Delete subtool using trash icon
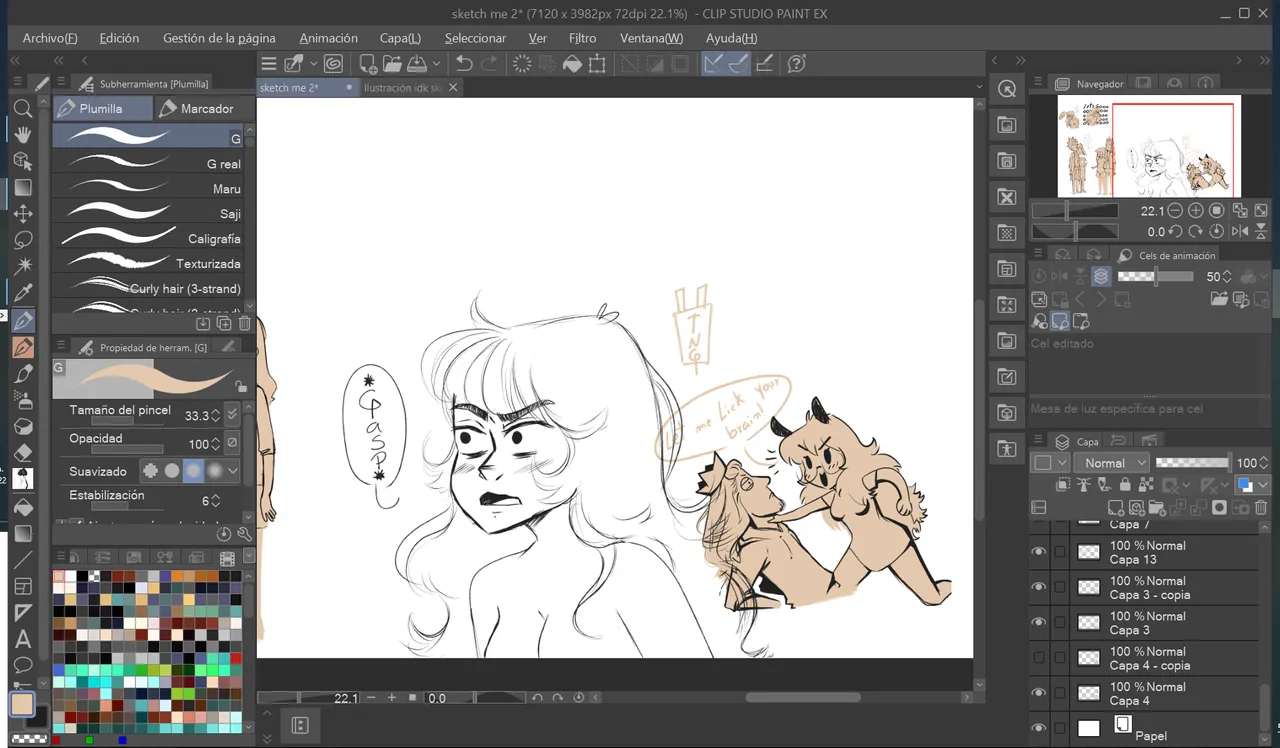The width and height of the screenshot is (1280, 748). (245, 323)
